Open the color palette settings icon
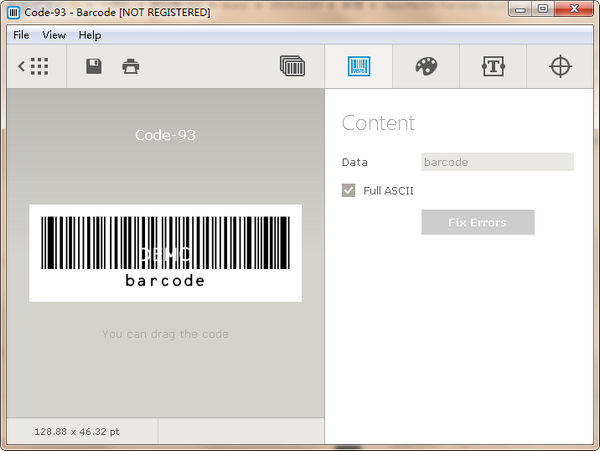 (x=426, y=67)
